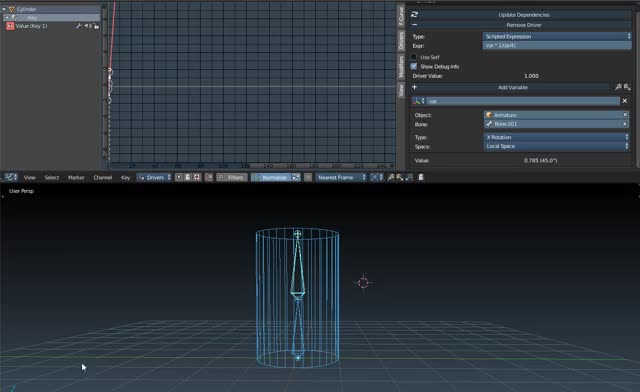Viewport: 640px width, 392px height.
Task: Switch to the F-Curve sidebar tab
Action: point(401,16)
